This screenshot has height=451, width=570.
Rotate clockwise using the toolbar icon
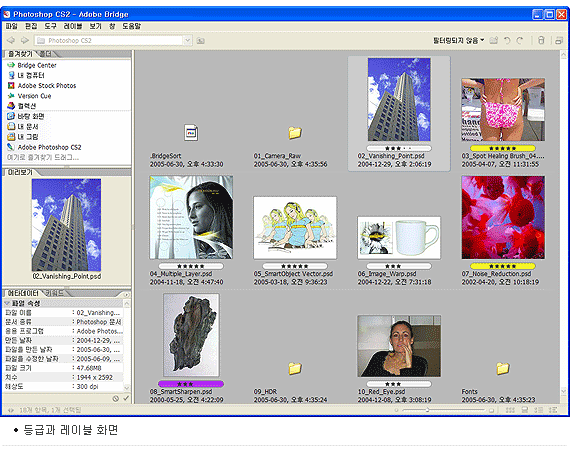click(520, 40)
